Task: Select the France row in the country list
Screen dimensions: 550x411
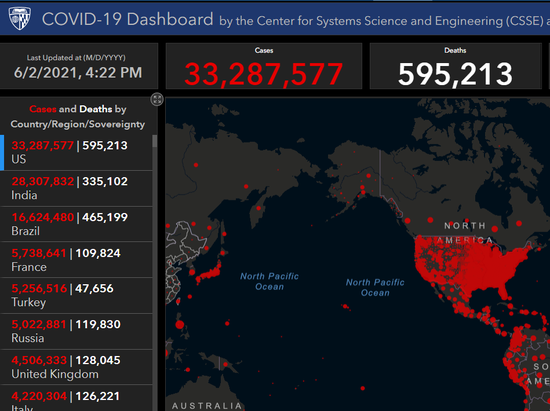Action: (x=76, y=260)
